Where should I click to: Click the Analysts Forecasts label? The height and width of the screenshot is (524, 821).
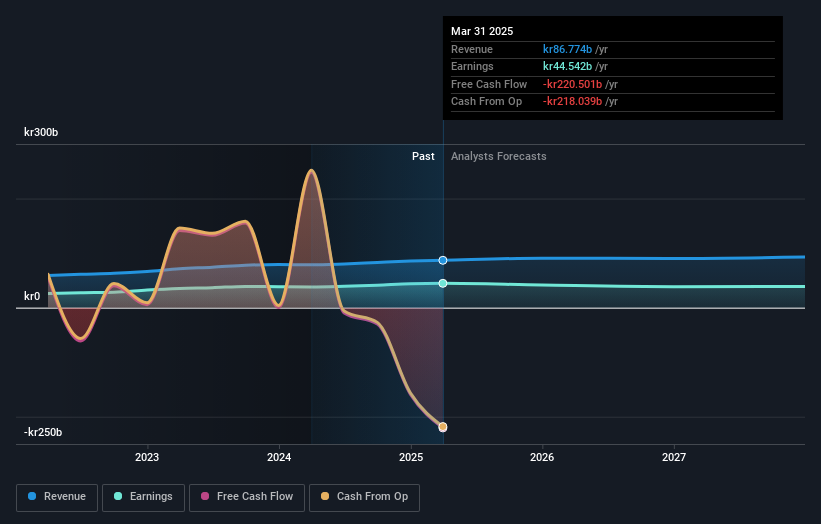pyautogui.click(x=498, y=157)
